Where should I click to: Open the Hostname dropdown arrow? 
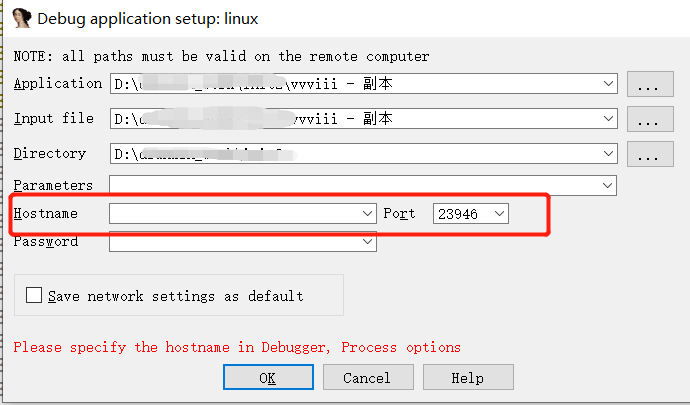tap(368, 214)
